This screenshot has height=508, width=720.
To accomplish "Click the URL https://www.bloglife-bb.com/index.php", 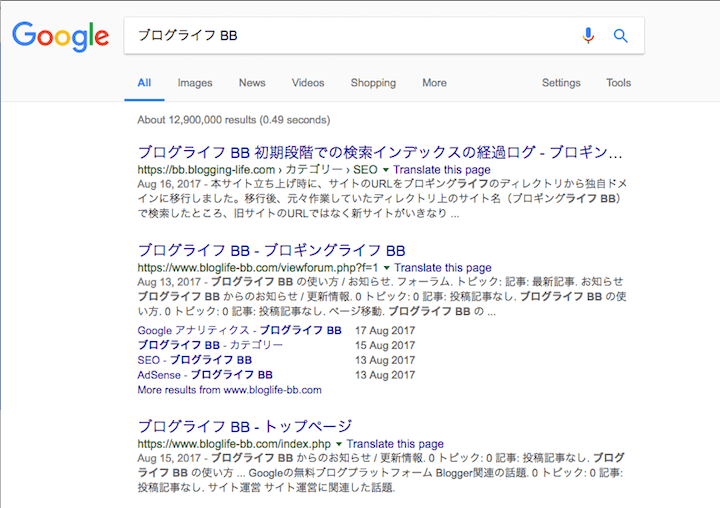I will coord(234,444).
